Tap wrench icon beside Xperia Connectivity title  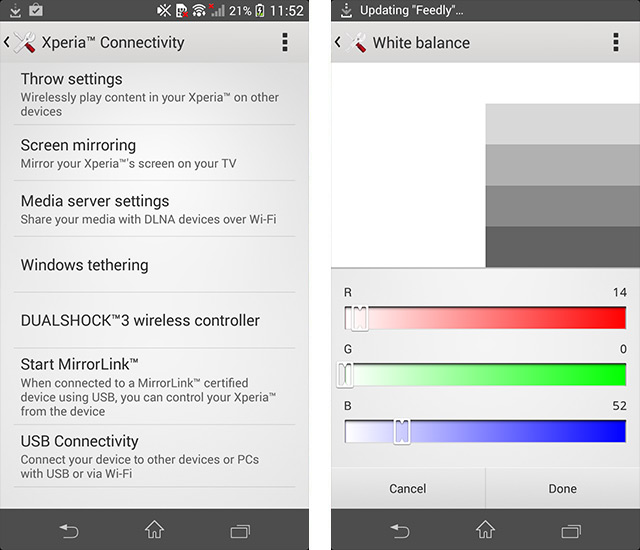point(24,42)
